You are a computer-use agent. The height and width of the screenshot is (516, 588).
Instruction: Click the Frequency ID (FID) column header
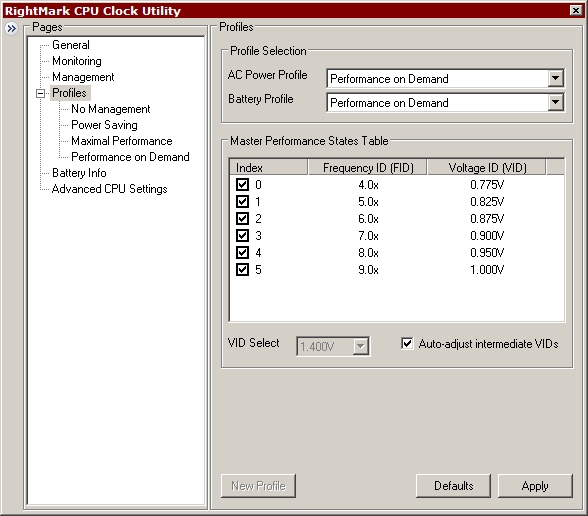368,168
